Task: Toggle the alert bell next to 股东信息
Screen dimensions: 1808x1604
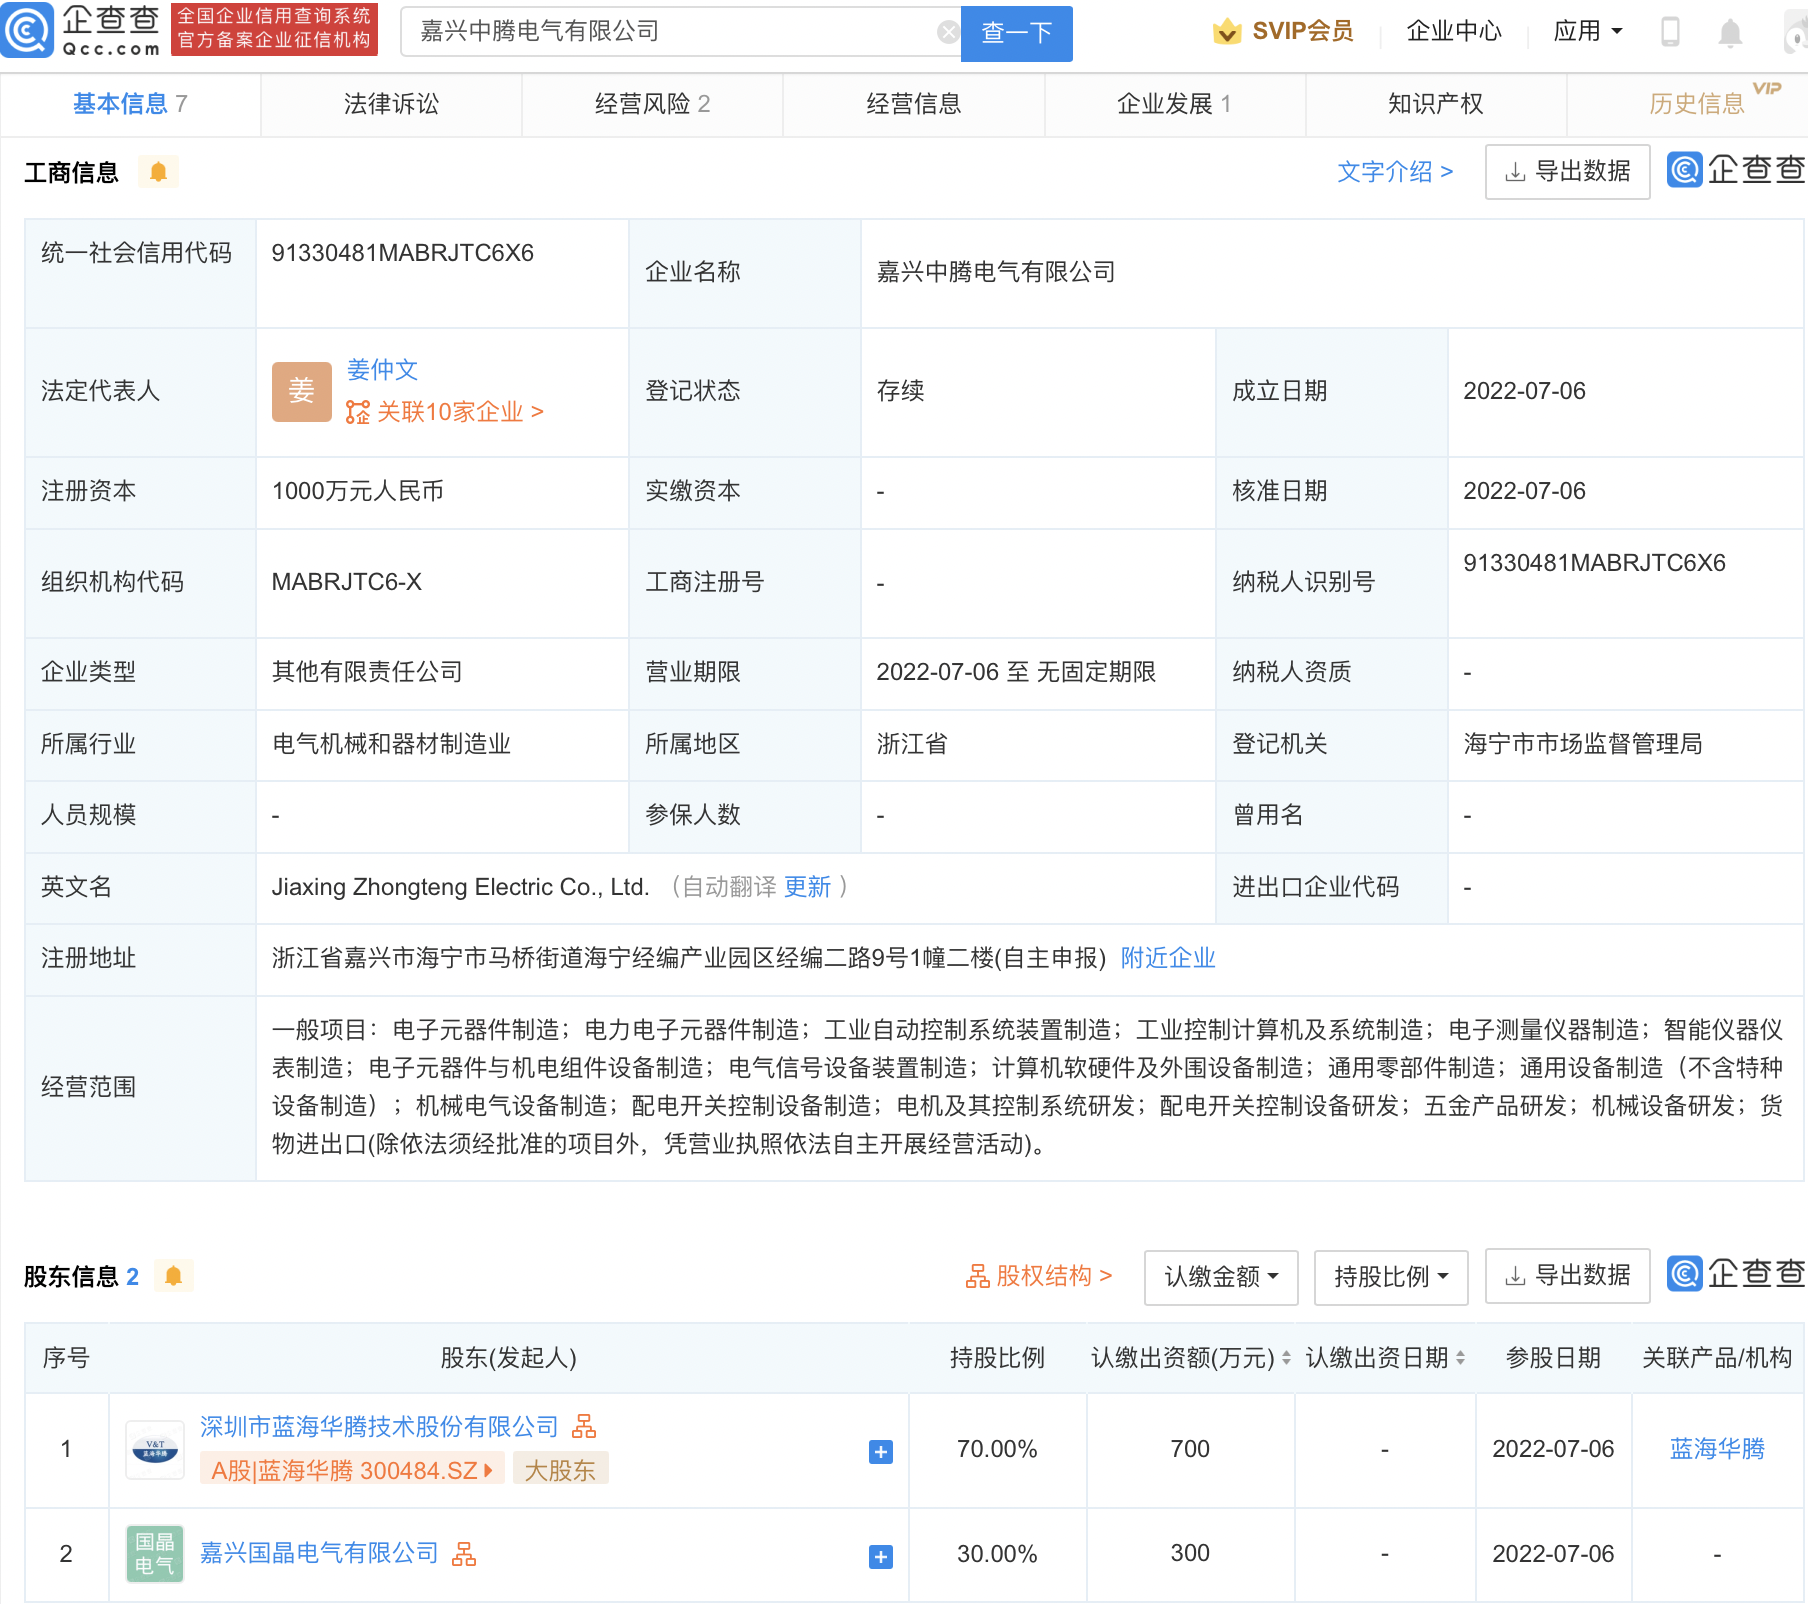Action: (x=175, y=1276)
